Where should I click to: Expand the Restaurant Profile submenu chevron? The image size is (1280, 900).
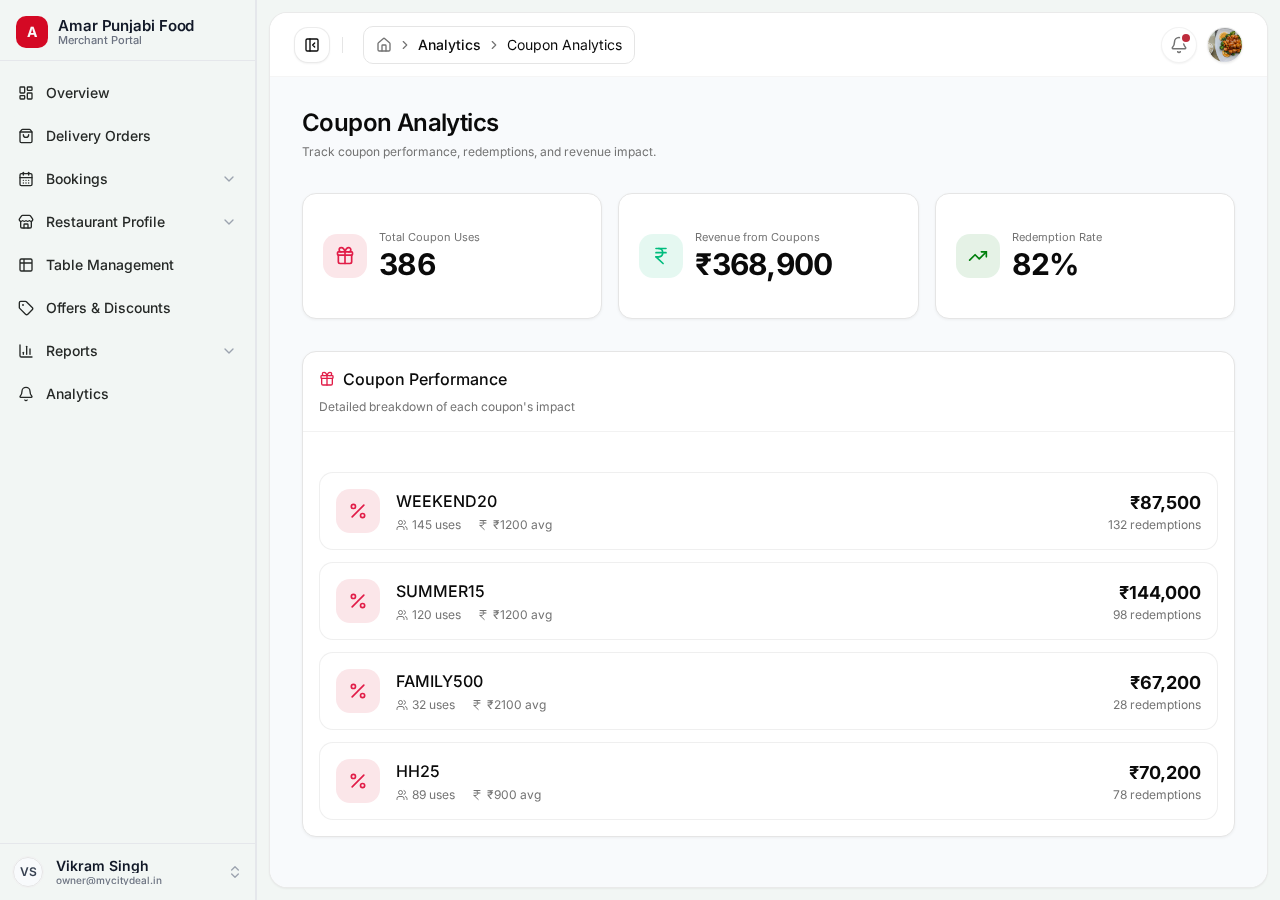click(229, 222)
